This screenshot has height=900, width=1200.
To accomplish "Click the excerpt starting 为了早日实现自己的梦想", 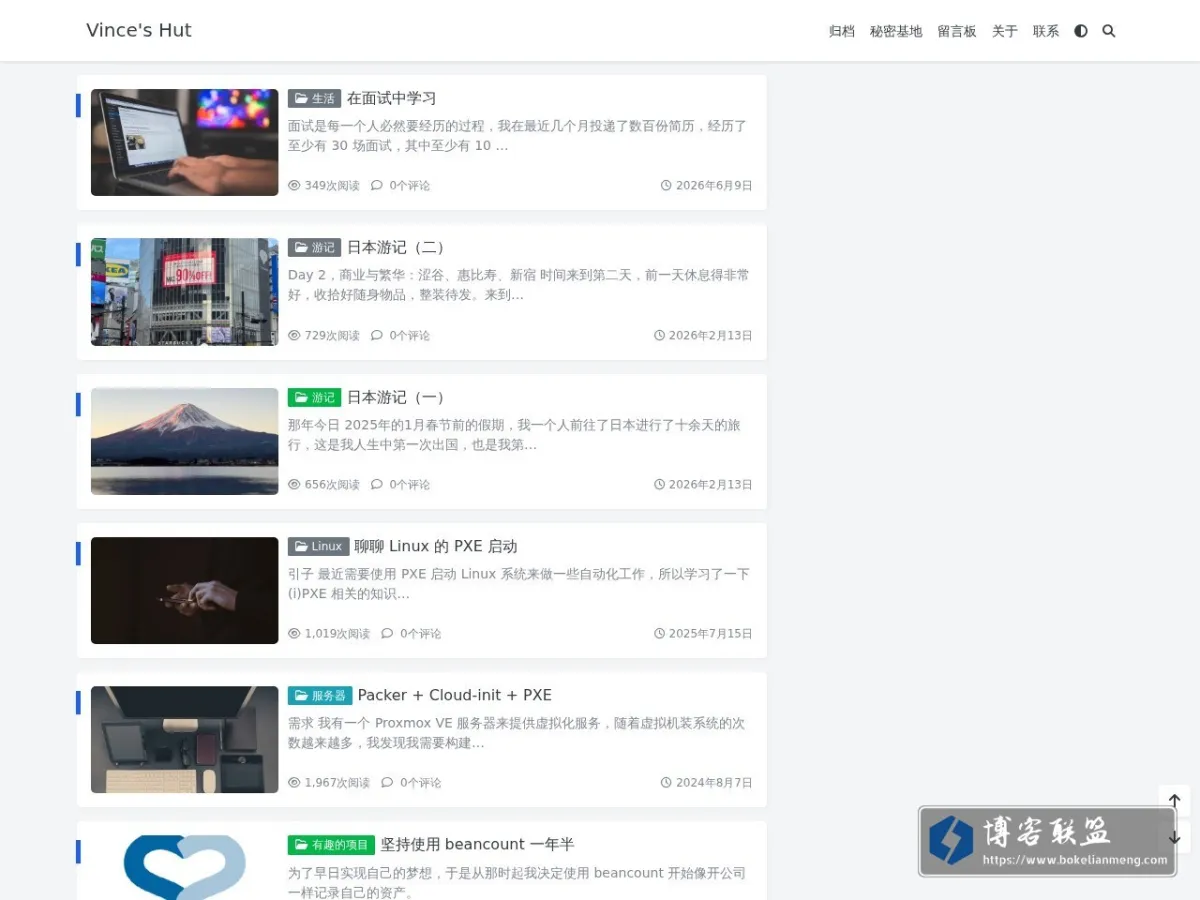I will 517,881.
